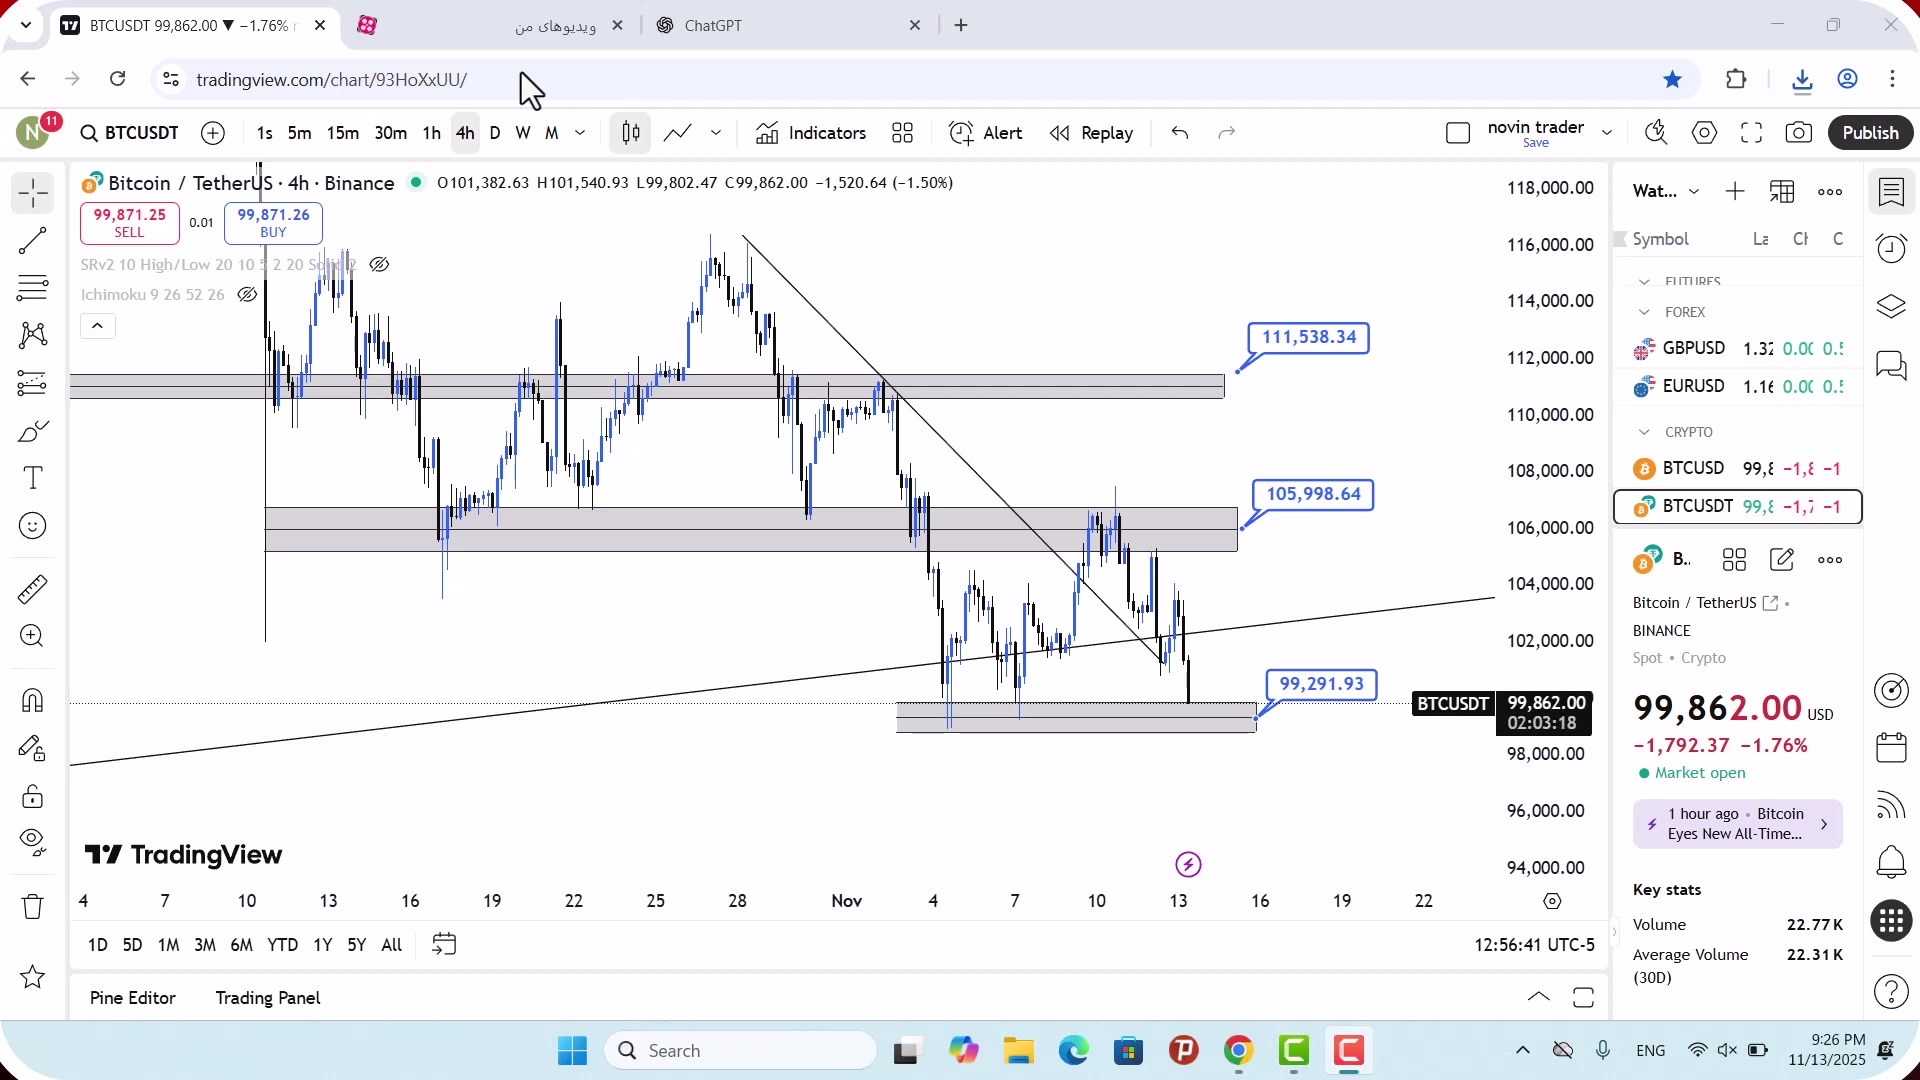Image resolution: width=1920 pixels, height=1080 pixels.
Task: Toggle Ichimoku indicator visibility eye
Action: pyautogui.click(x=247, y=295)
